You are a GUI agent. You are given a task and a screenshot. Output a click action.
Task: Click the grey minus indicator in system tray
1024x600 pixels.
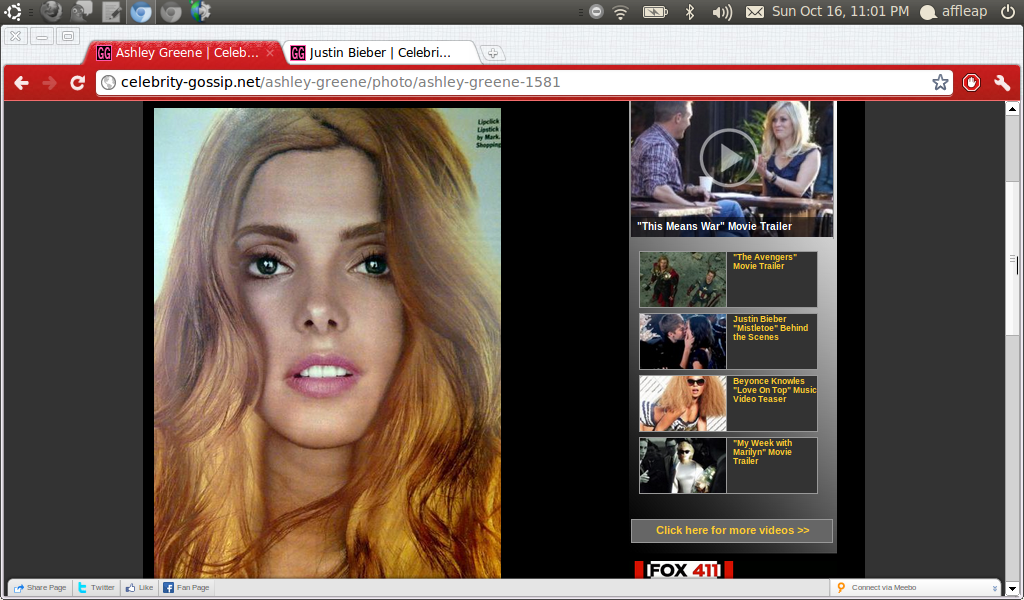coord(596,11)
